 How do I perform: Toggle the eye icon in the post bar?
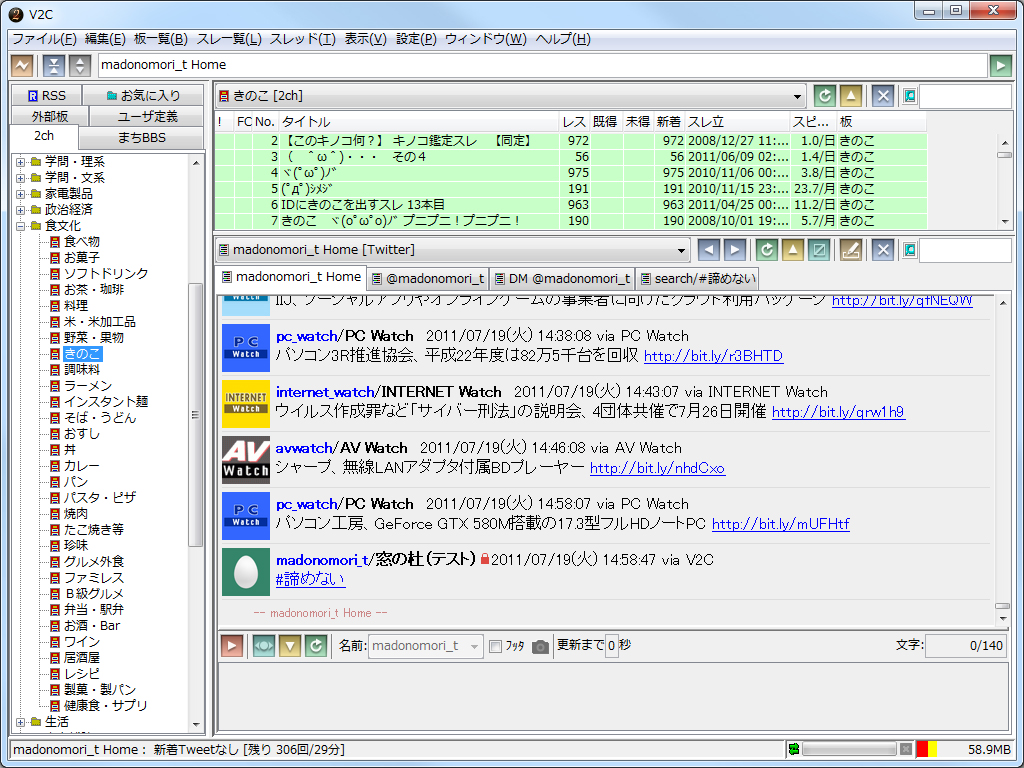click(x=263, y=645)
